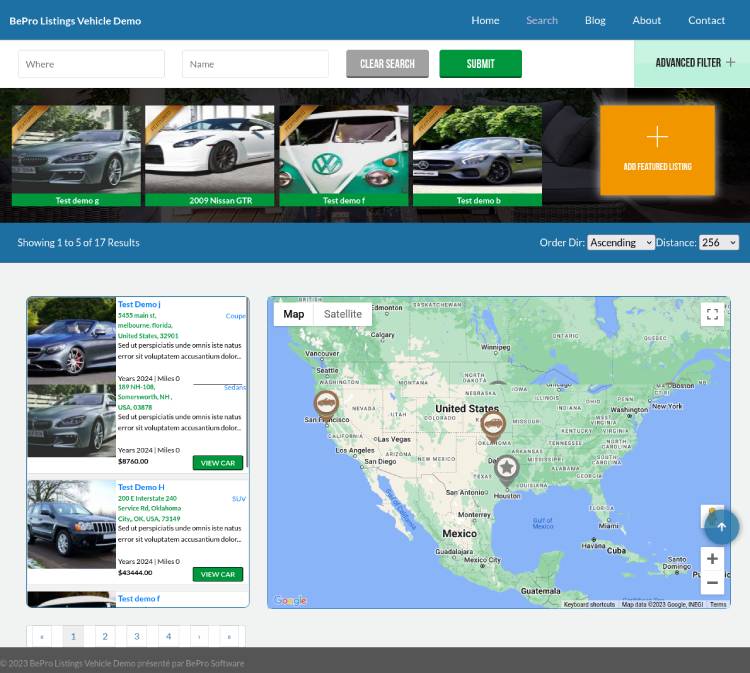
Task: Select current results page 1
Action: point(73,637)
